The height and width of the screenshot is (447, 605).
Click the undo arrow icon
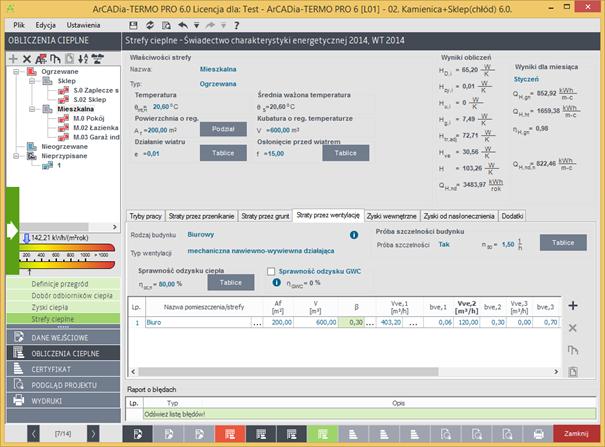pyautogui.click(x=183, y=25)
